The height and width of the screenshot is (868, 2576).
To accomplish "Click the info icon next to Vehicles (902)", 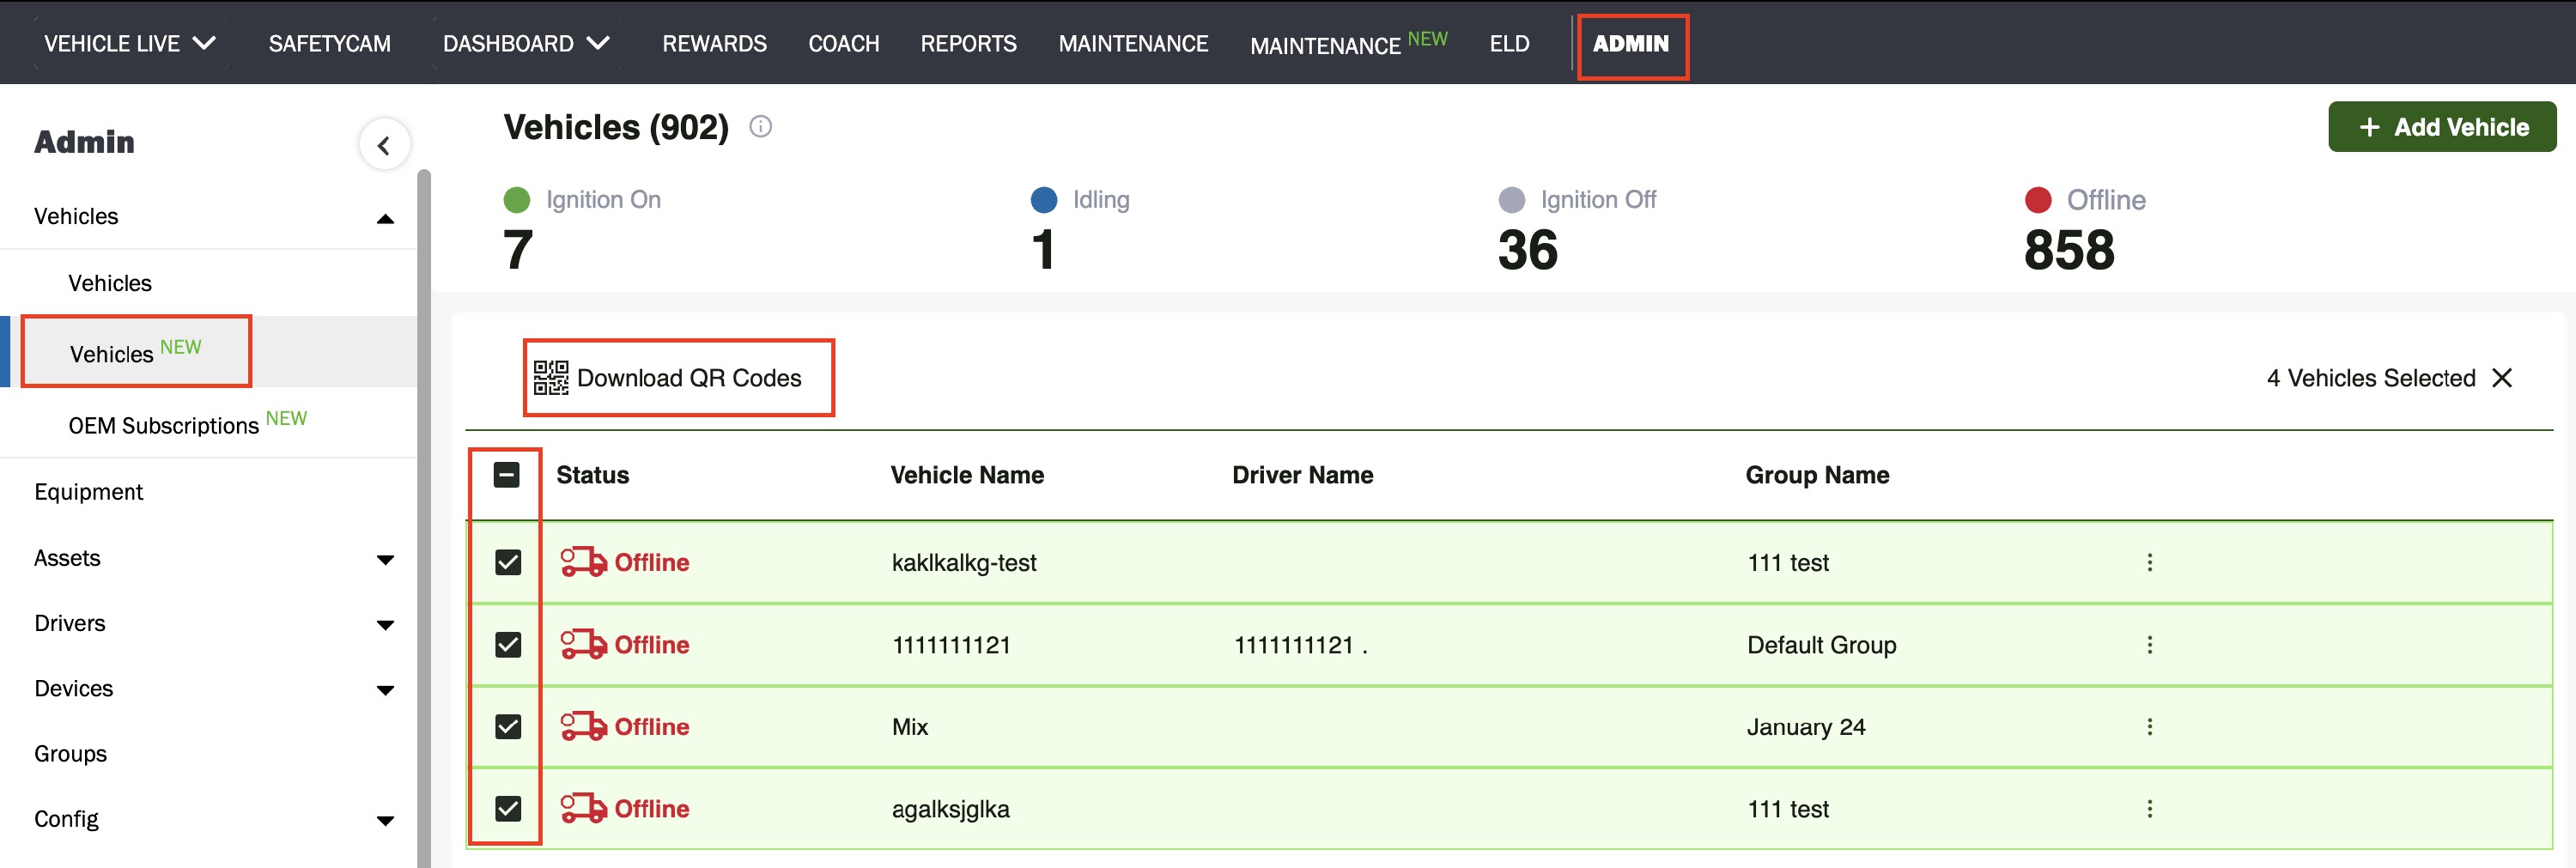I will click(x=761, y=127).
